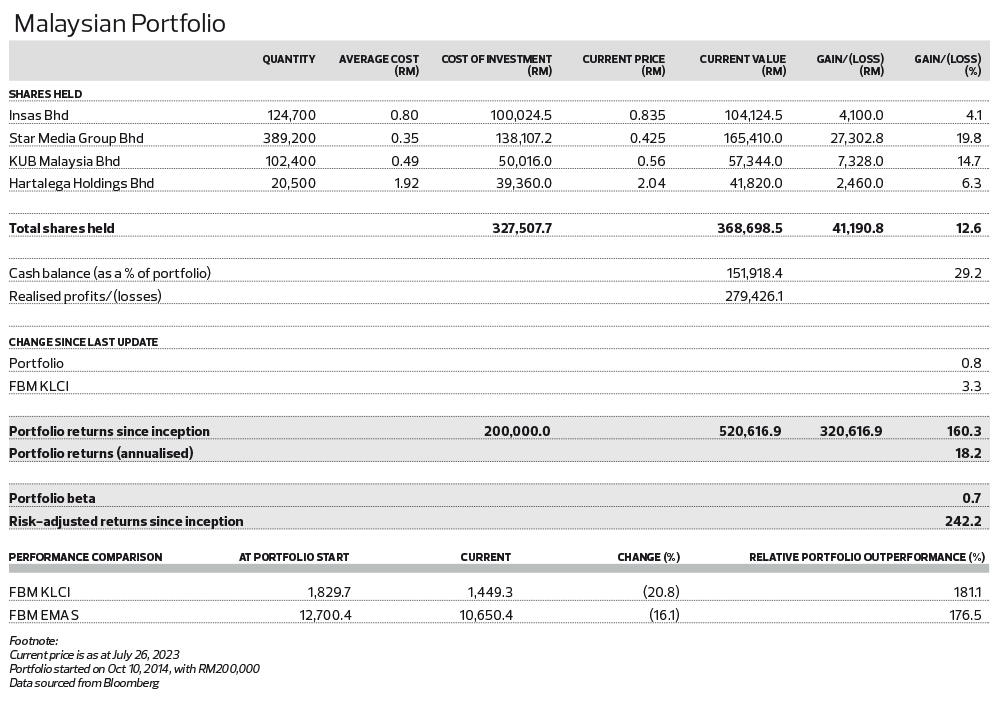This screenshot has width=1000, height=703.
Task: Click the Data sourced from Bloomberg footnote
Action: 84,683
